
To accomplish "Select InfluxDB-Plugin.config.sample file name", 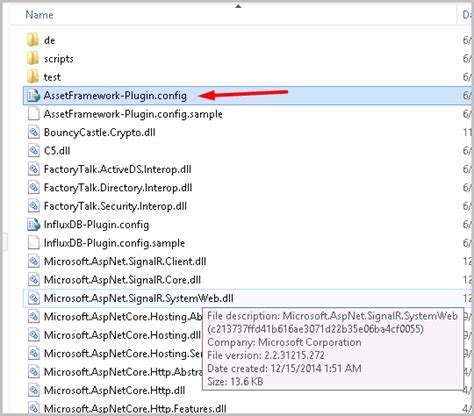I will pyautogui.click(x=114, y=243).
